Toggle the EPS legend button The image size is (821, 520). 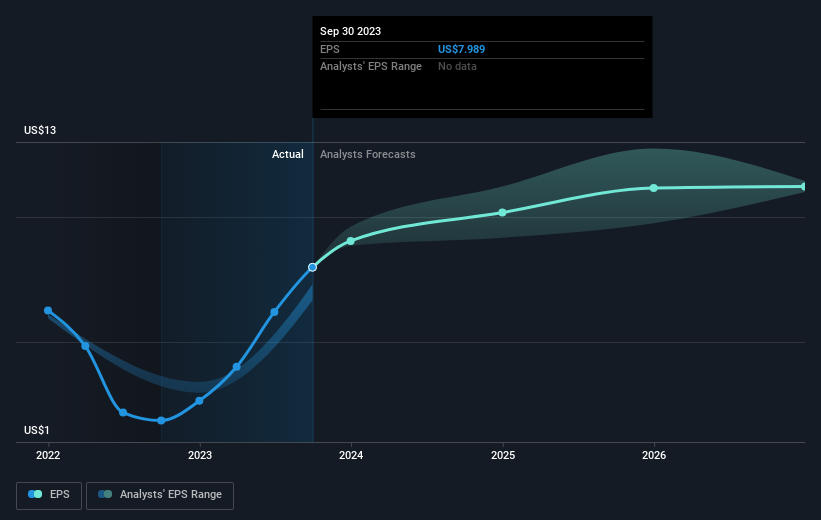(x=49, y=495)
